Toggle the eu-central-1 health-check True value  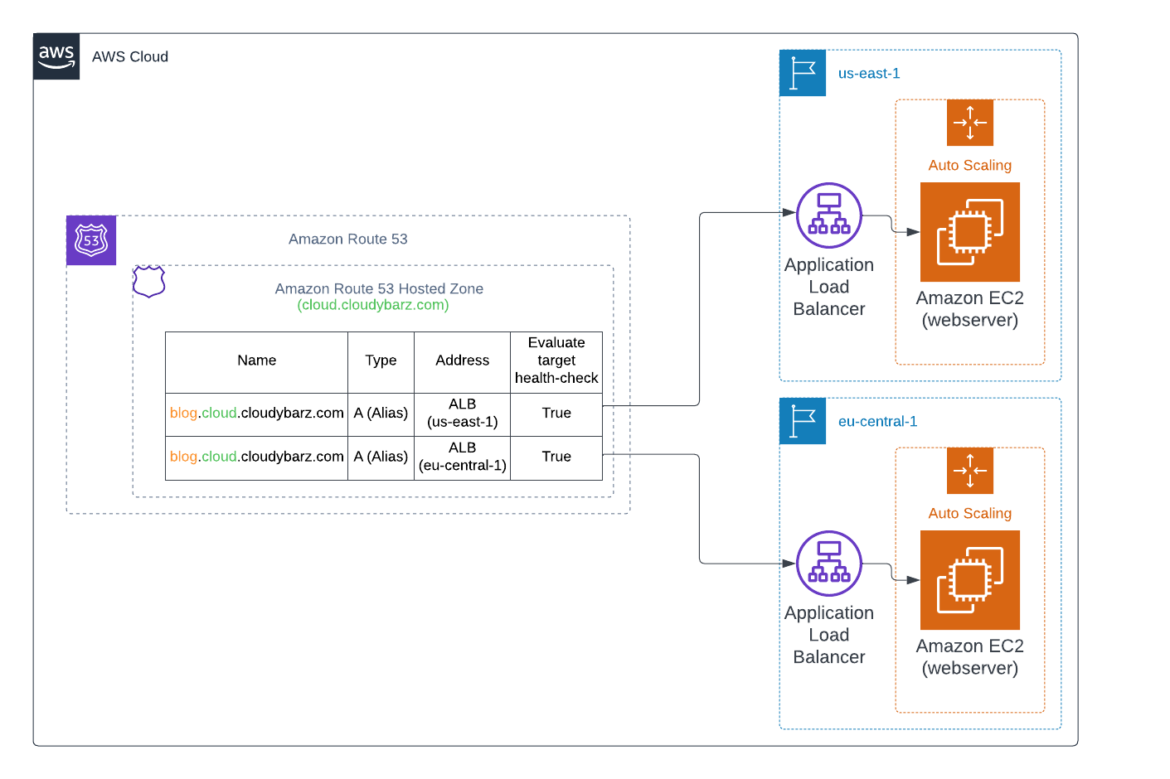[x=556, y=457]
